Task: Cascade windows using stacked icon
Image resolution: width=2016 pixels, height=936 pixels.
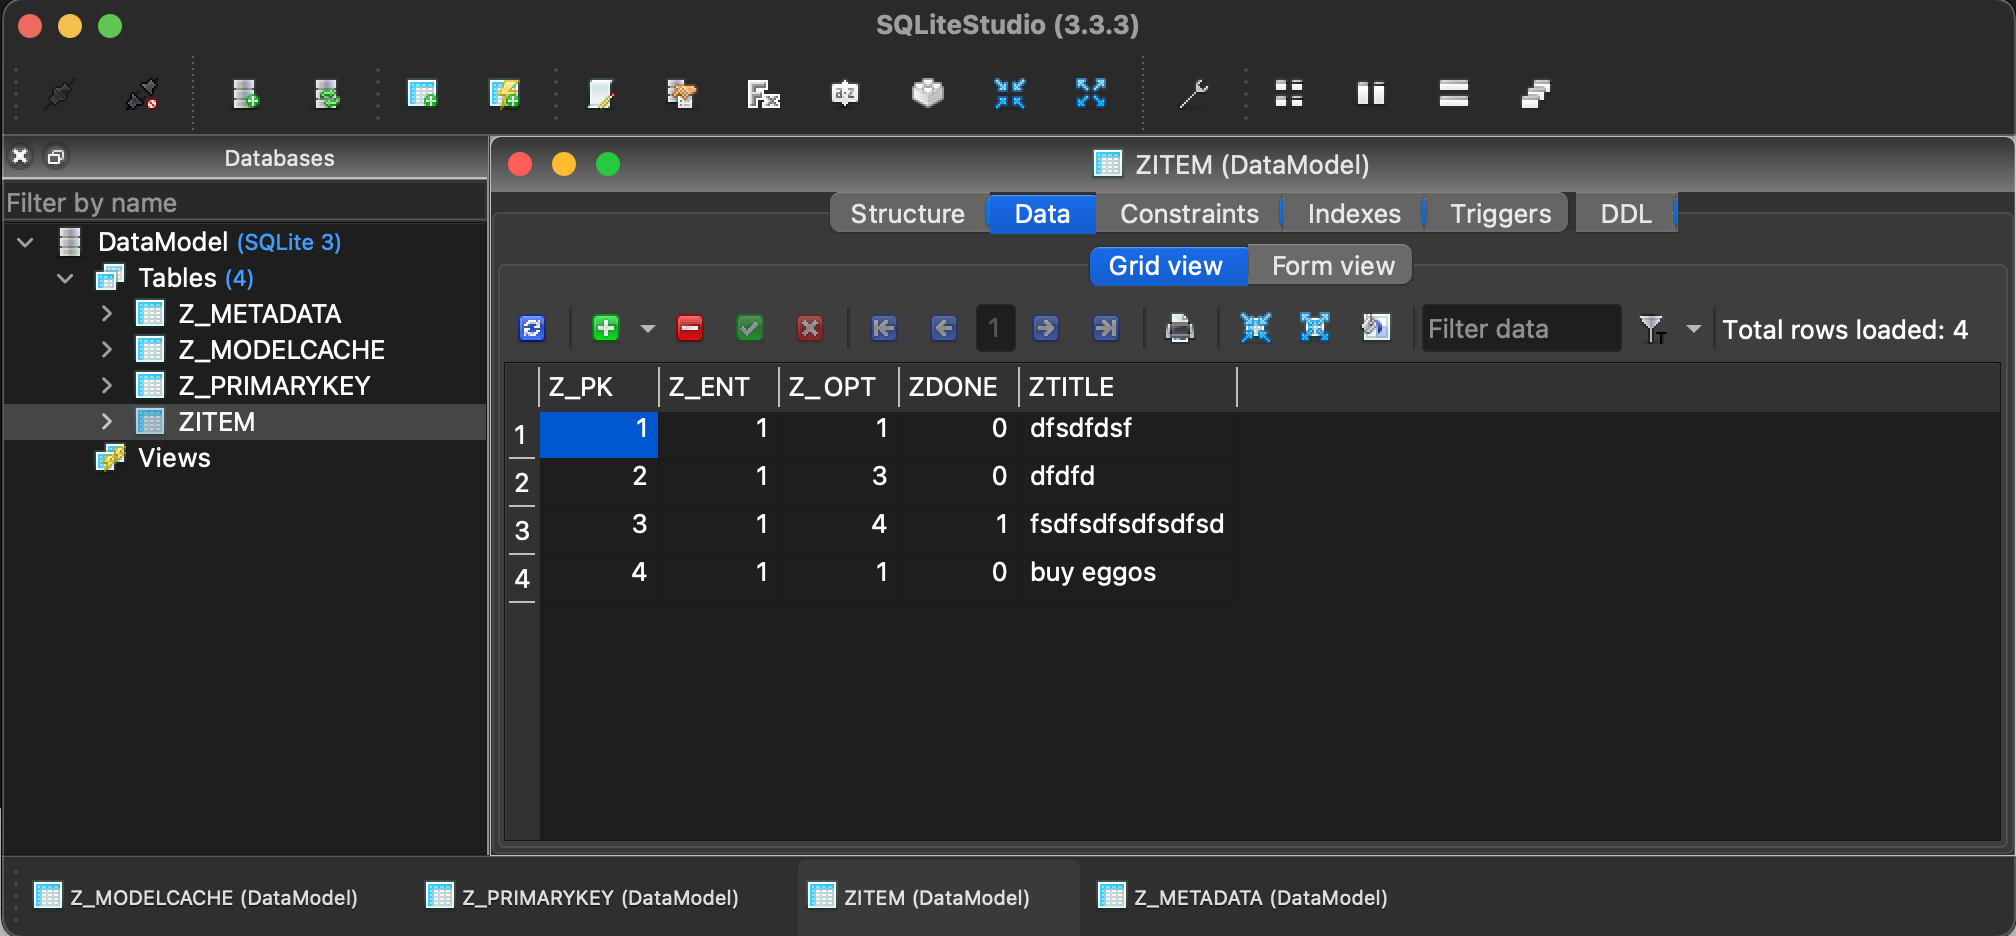Action: click(1536, 94)
